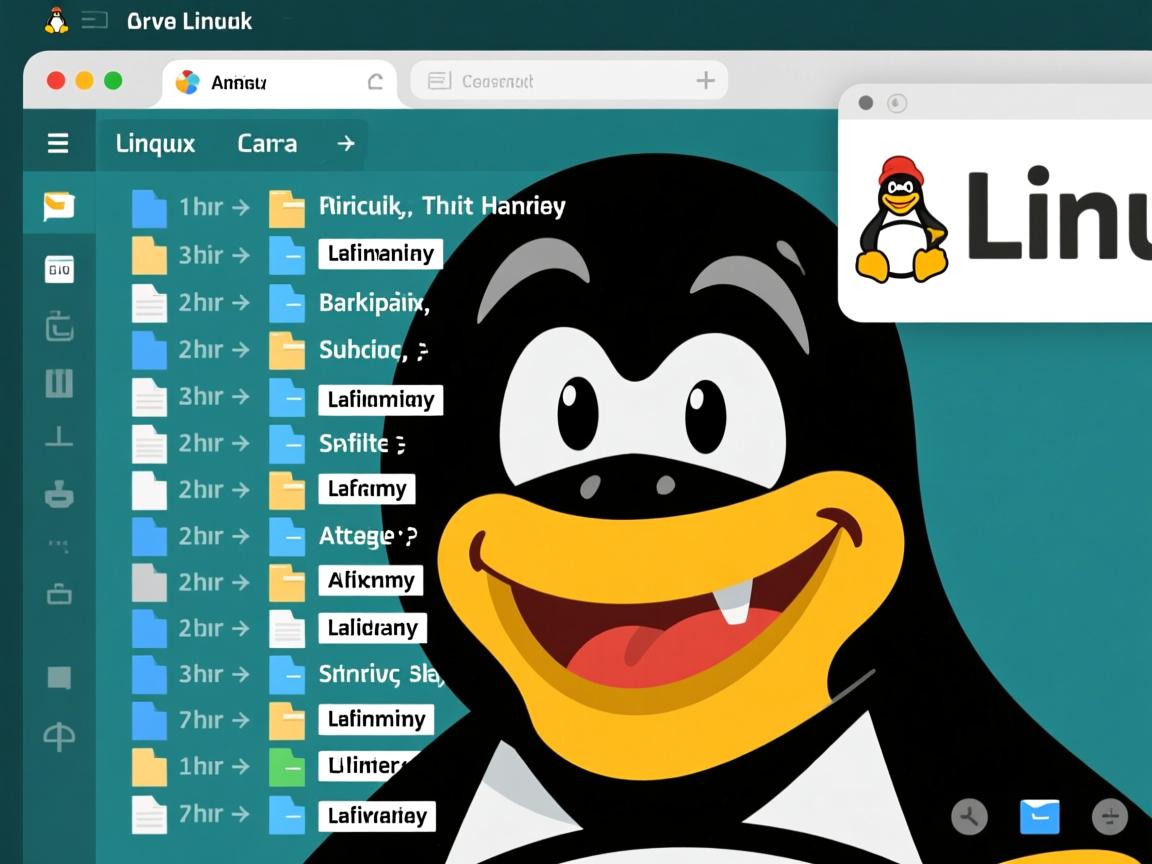Open the briefcase icon in the left sidebar
This screenshot has height=864, width=1152.
point(59,594)
